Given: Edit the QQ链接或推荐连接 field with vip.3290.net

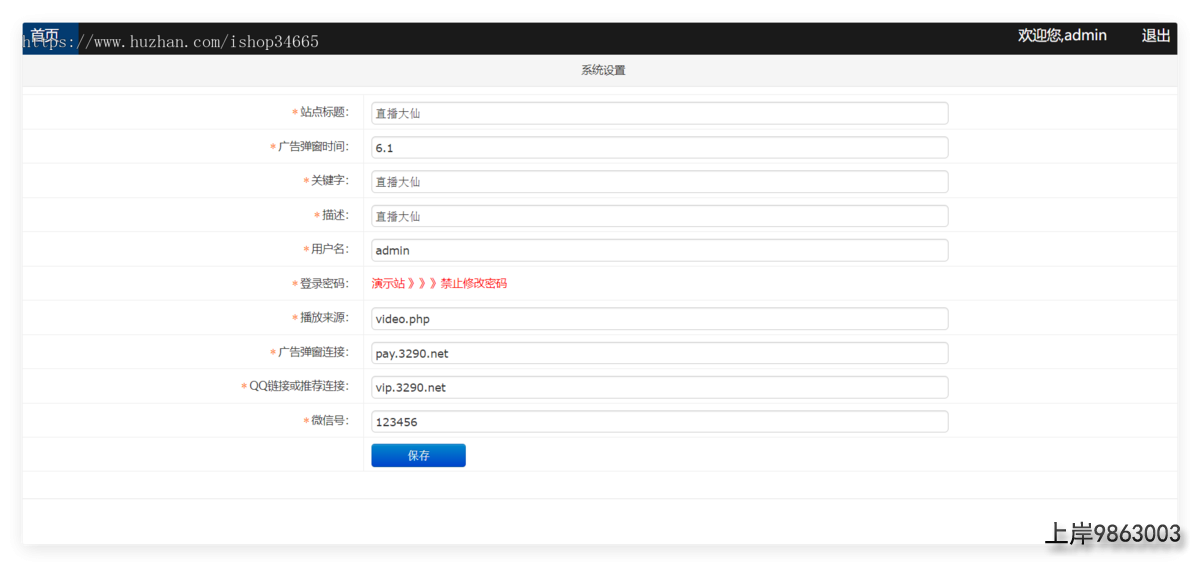Looking at the screenshot, I should click(x=659, y=387).
